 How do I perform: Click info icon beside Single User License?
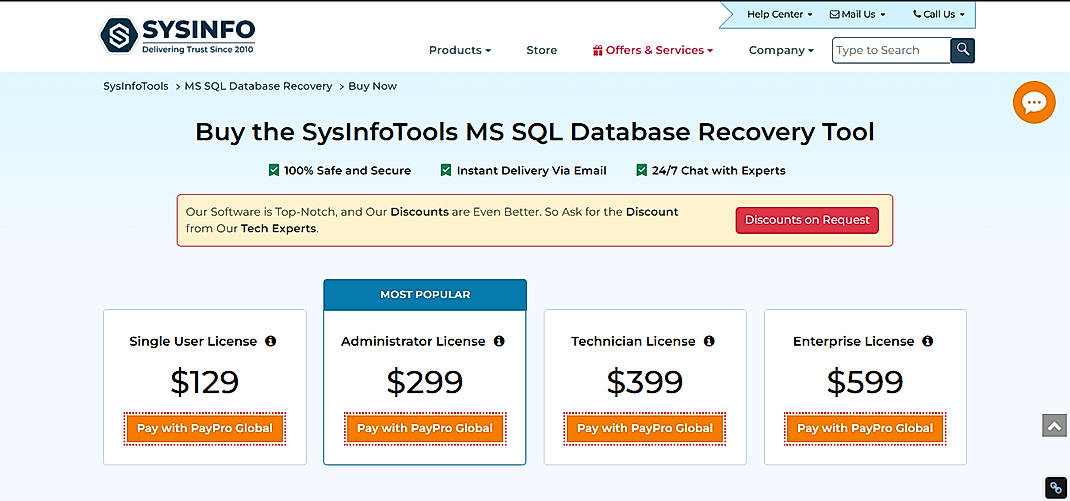(271, 341)
